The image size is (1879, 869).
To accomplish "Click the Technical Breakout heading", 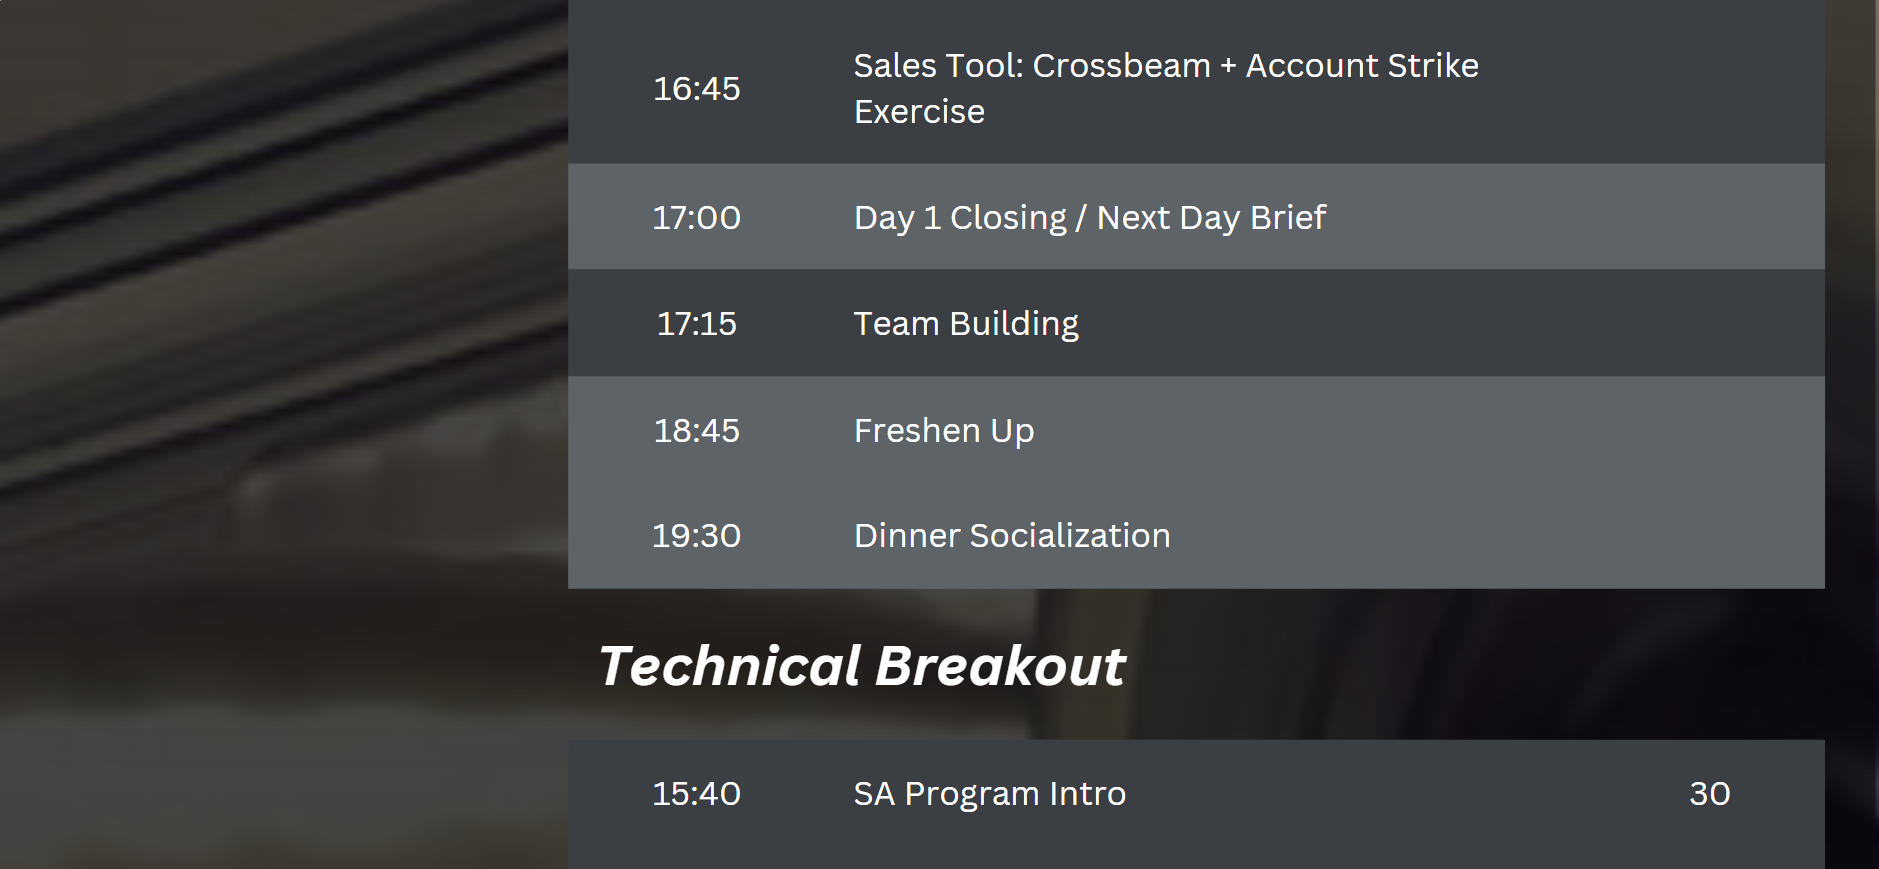I will coord(862,665).
